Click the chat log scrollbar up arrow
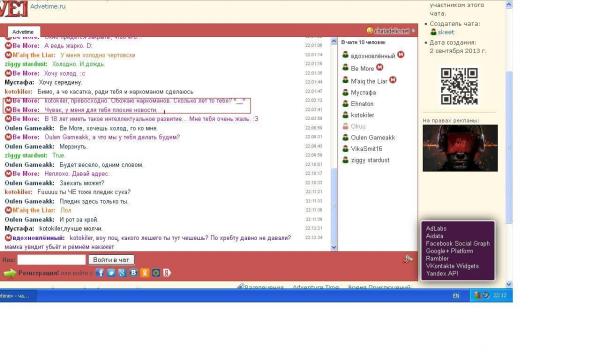This screenshot has width=600, height=360. coord(333,41)
